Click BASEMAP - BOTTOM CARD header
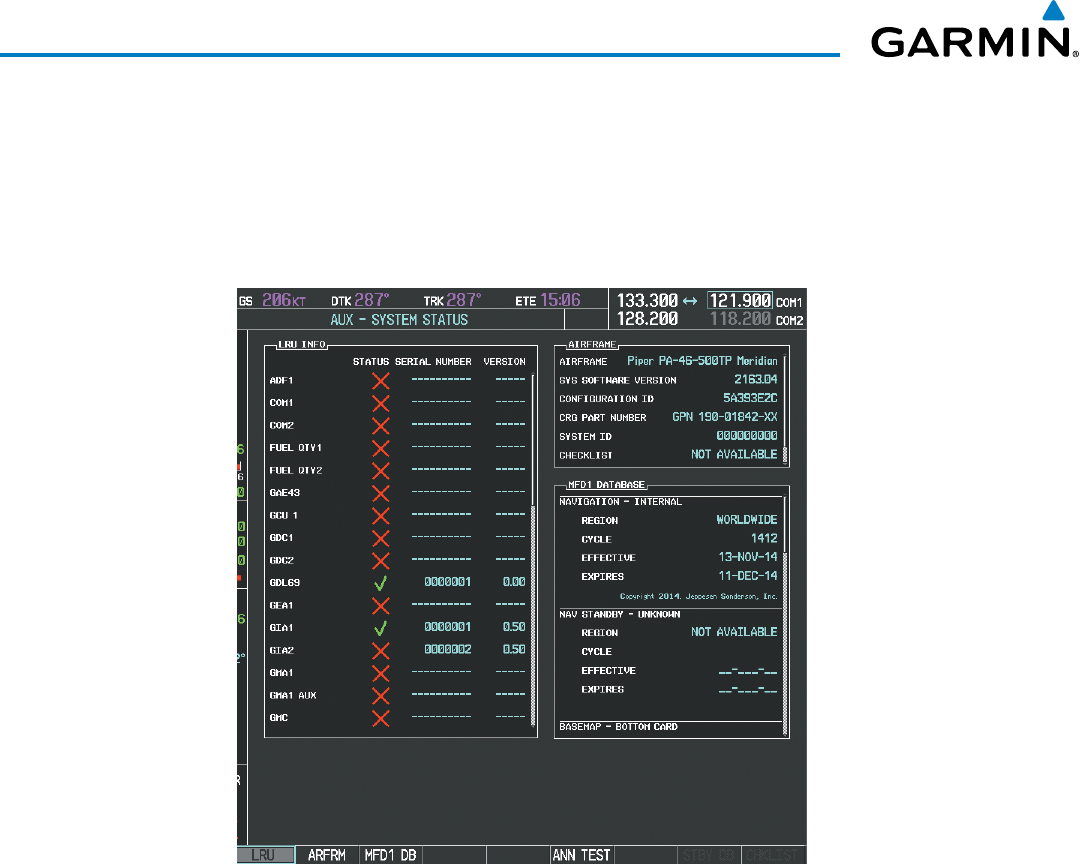The height and width of the screenshot is (864, 1080). pos(618,727)
